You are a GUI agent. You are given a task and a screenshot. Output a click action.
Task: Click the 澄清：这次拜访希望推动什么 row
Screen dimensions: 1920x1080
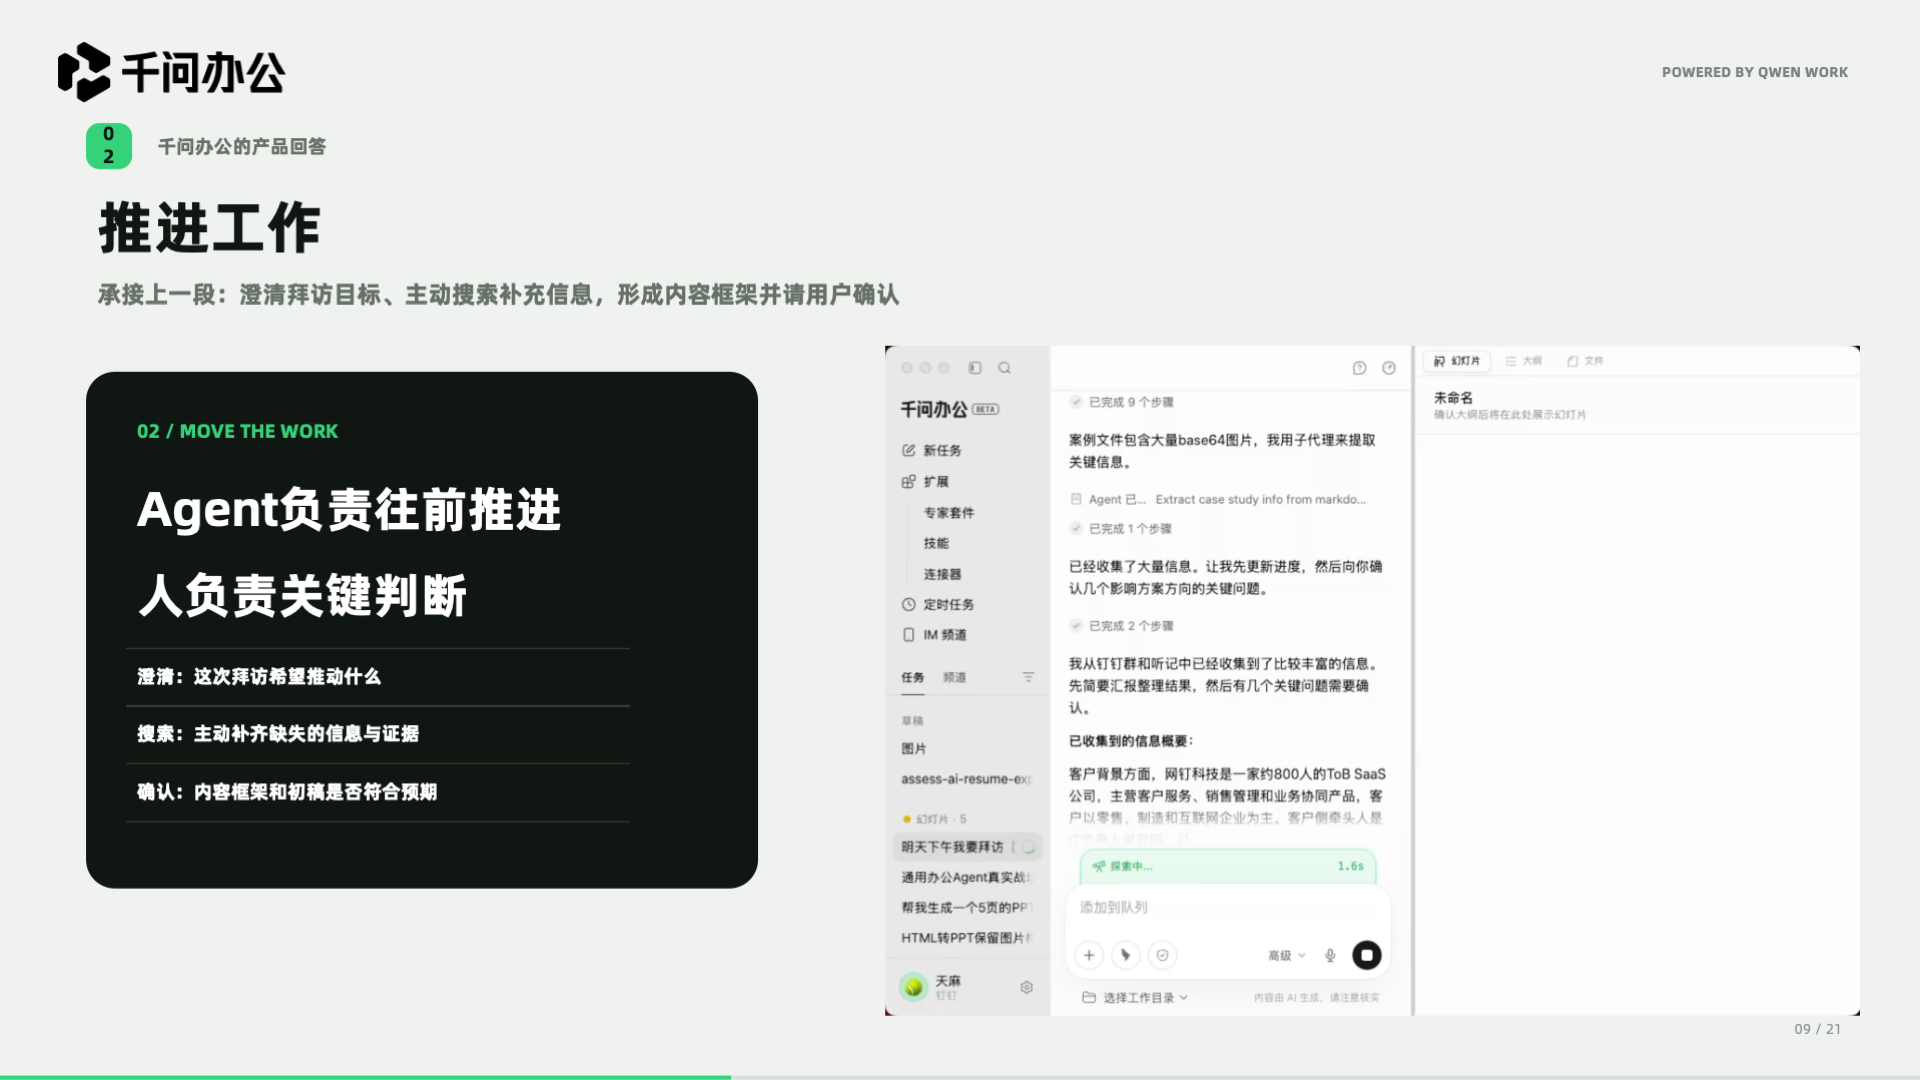pyautogui.click(x=378, y=677)
